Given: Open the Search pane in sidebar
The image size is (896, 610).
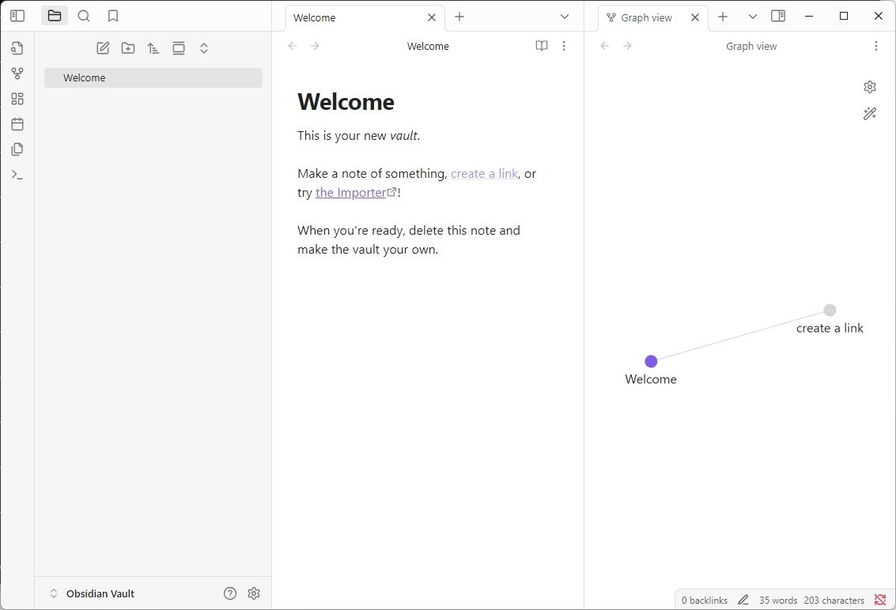Looking at the screenshot, I should click(x=84, y=16).
